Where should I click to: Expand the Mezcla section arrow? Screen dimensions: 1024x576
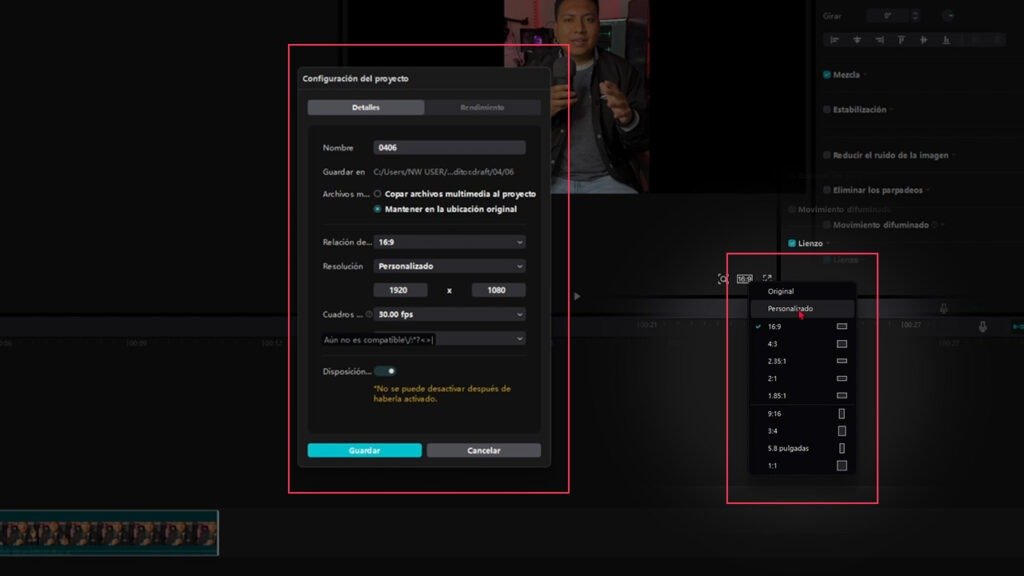[865, 75]
